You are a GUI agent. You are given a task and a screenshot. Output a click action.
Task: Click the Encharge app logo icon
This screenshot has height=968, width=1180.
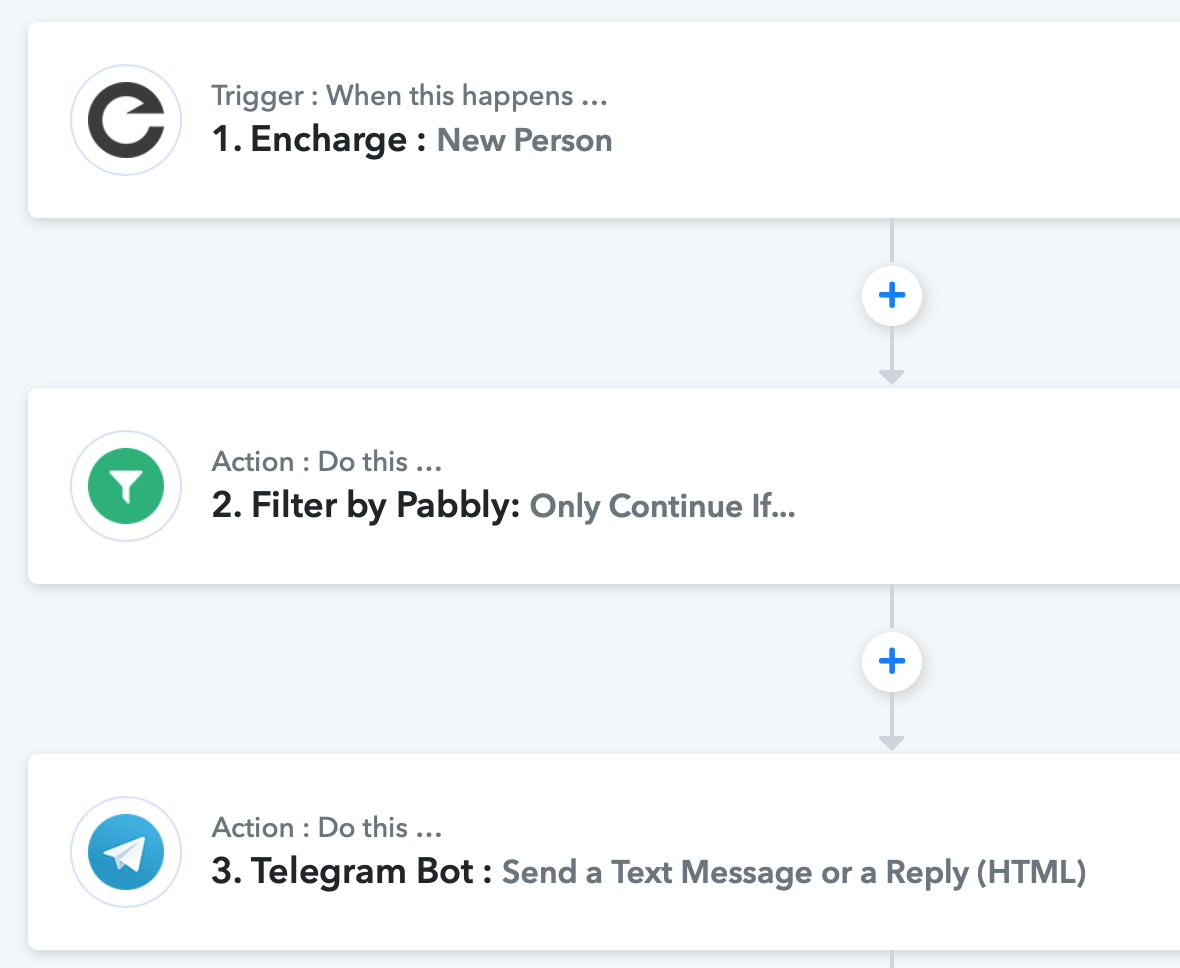[x=126, y=120]
